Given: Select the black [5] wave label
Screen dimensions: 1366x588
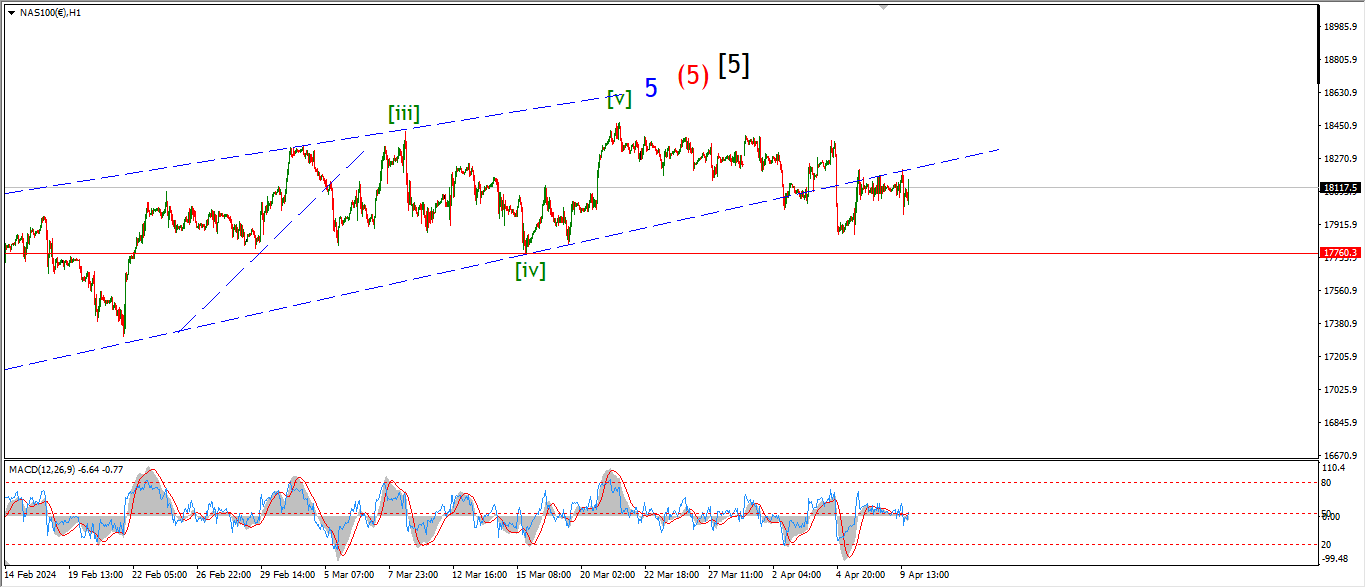Looking at the screenshot, I should point(734,65).
